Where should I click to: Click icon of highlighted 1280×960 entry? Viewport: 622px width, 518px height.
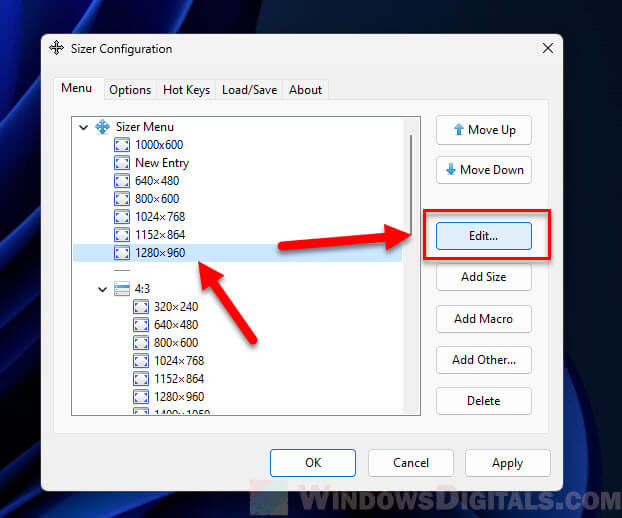pos(122,253)
